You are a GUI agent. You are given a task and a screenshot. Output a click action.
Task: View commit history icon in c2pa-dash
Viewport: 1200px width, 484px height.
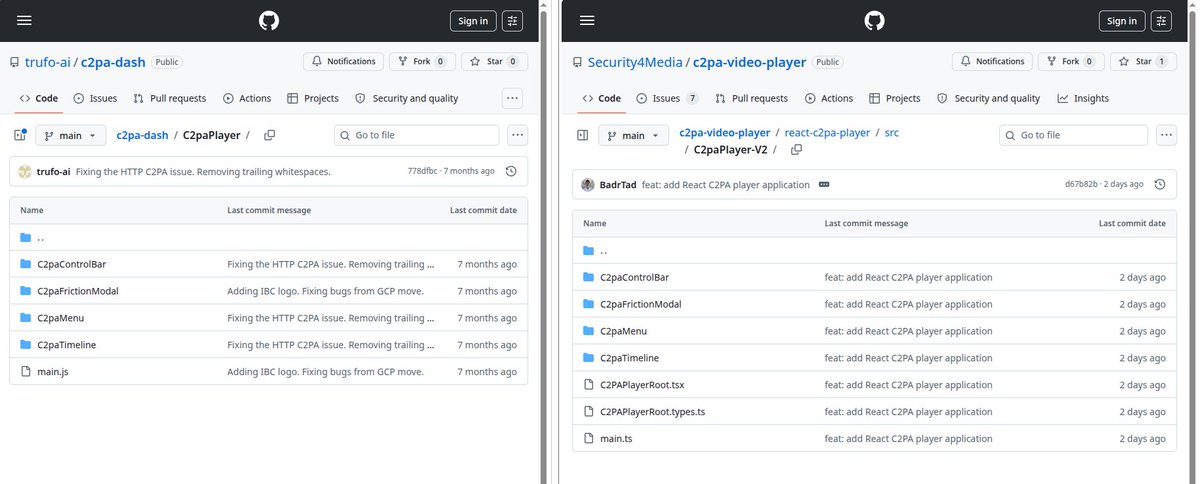pos(511,171)
